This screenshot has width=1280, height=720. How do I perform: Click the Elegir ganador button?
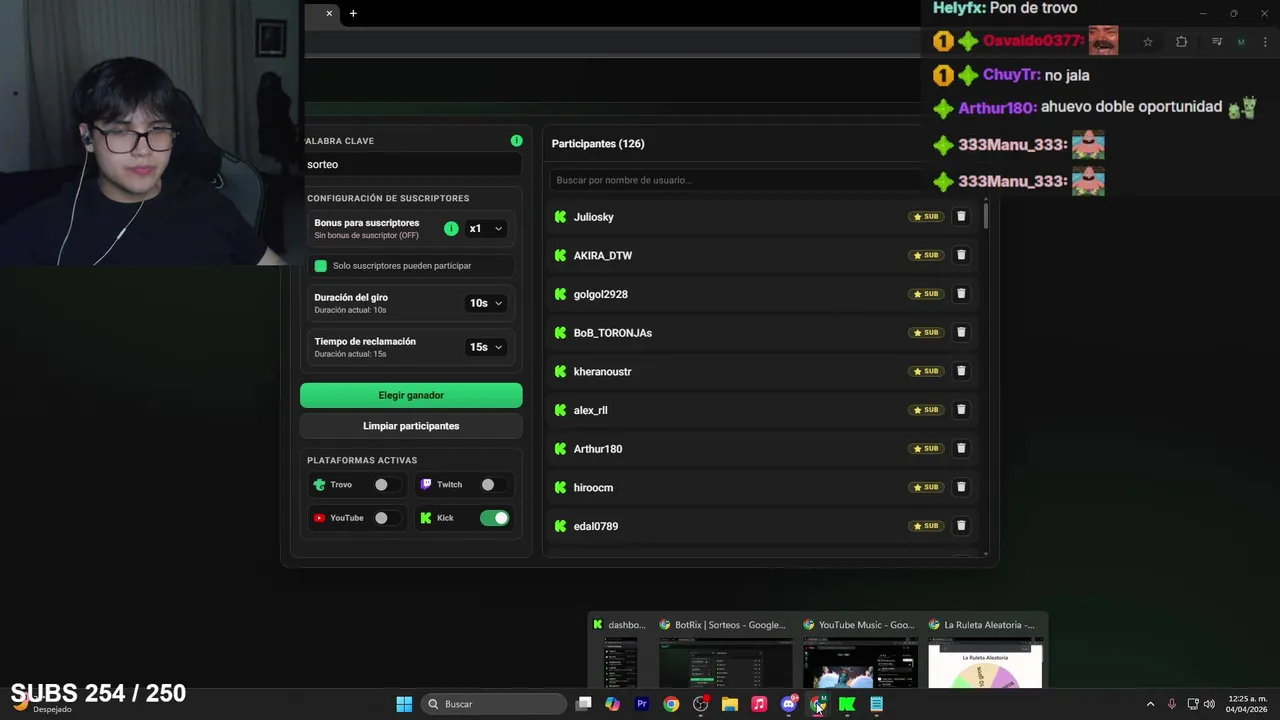[x=411, y=395]
